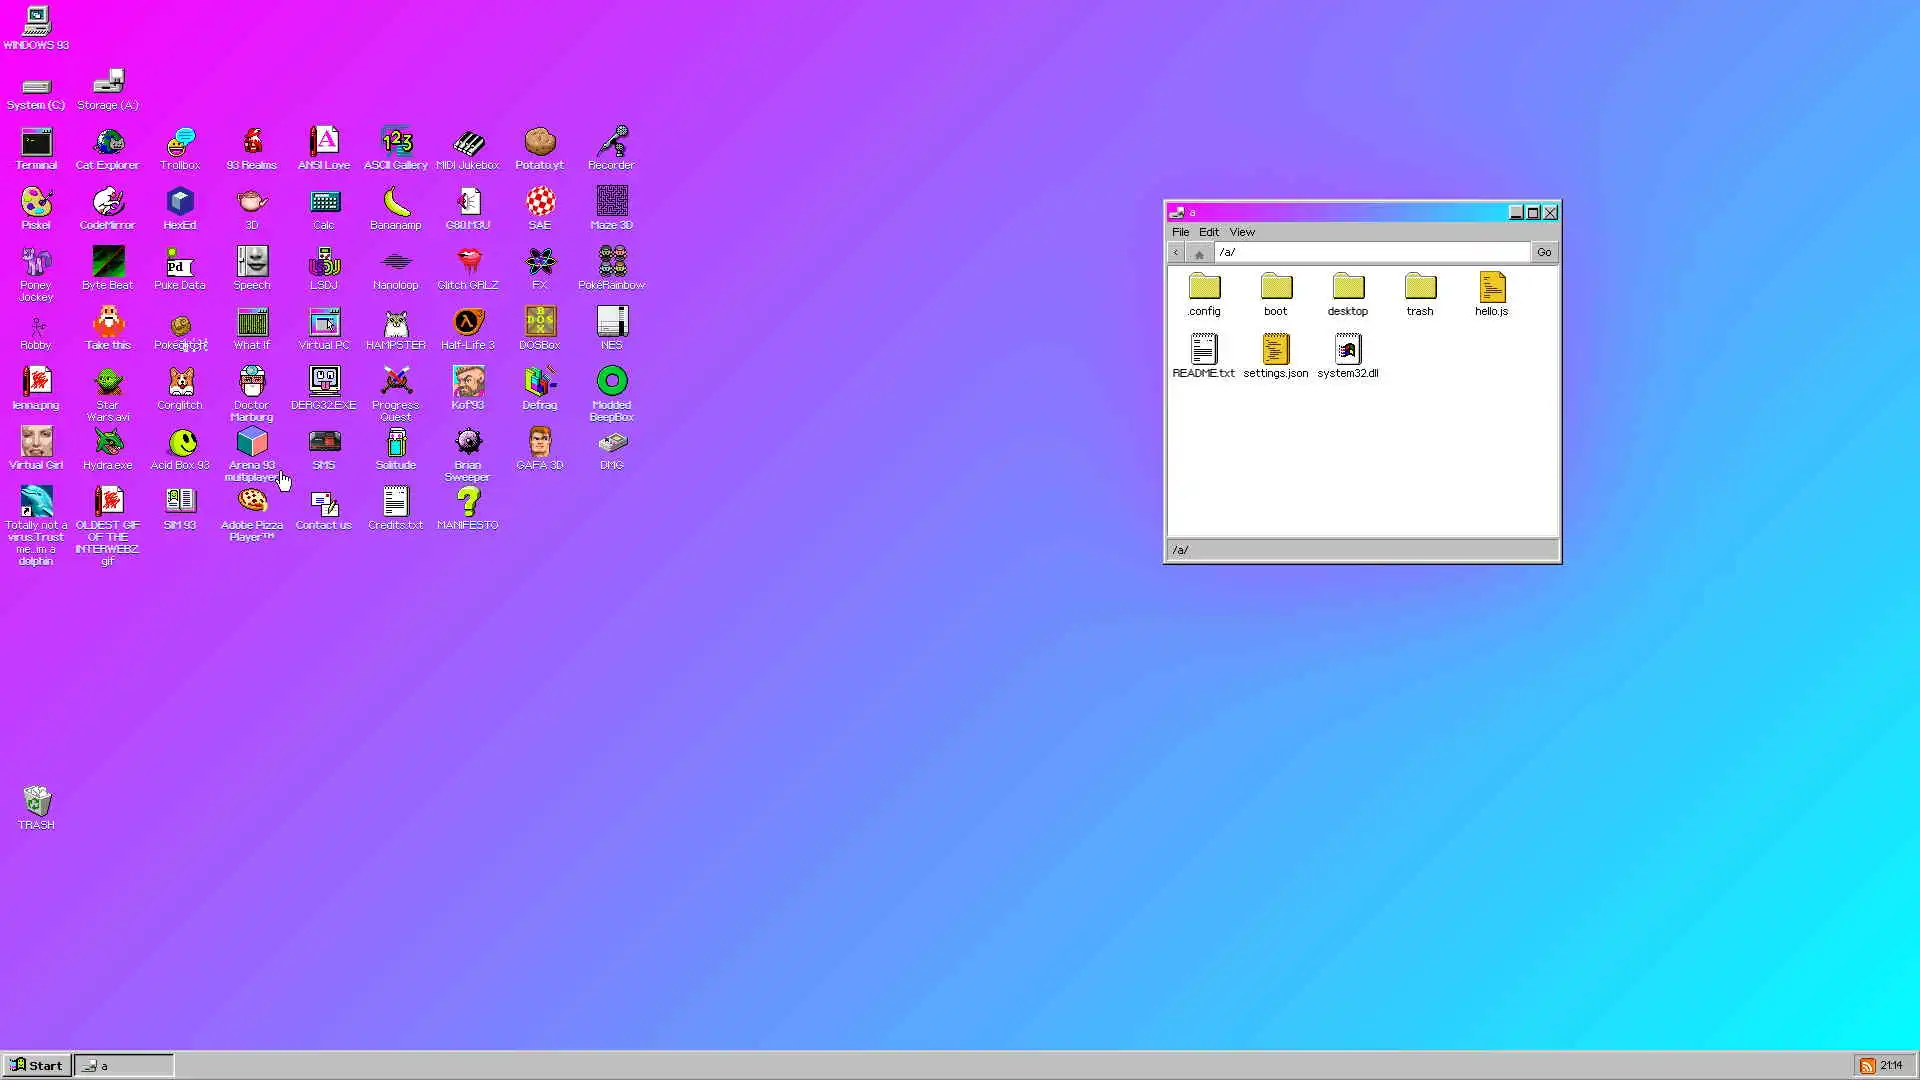This screenshot has width=1920, height=1080.
Task: Launch Cat Explorer browser icon
Action: (108, 144)
